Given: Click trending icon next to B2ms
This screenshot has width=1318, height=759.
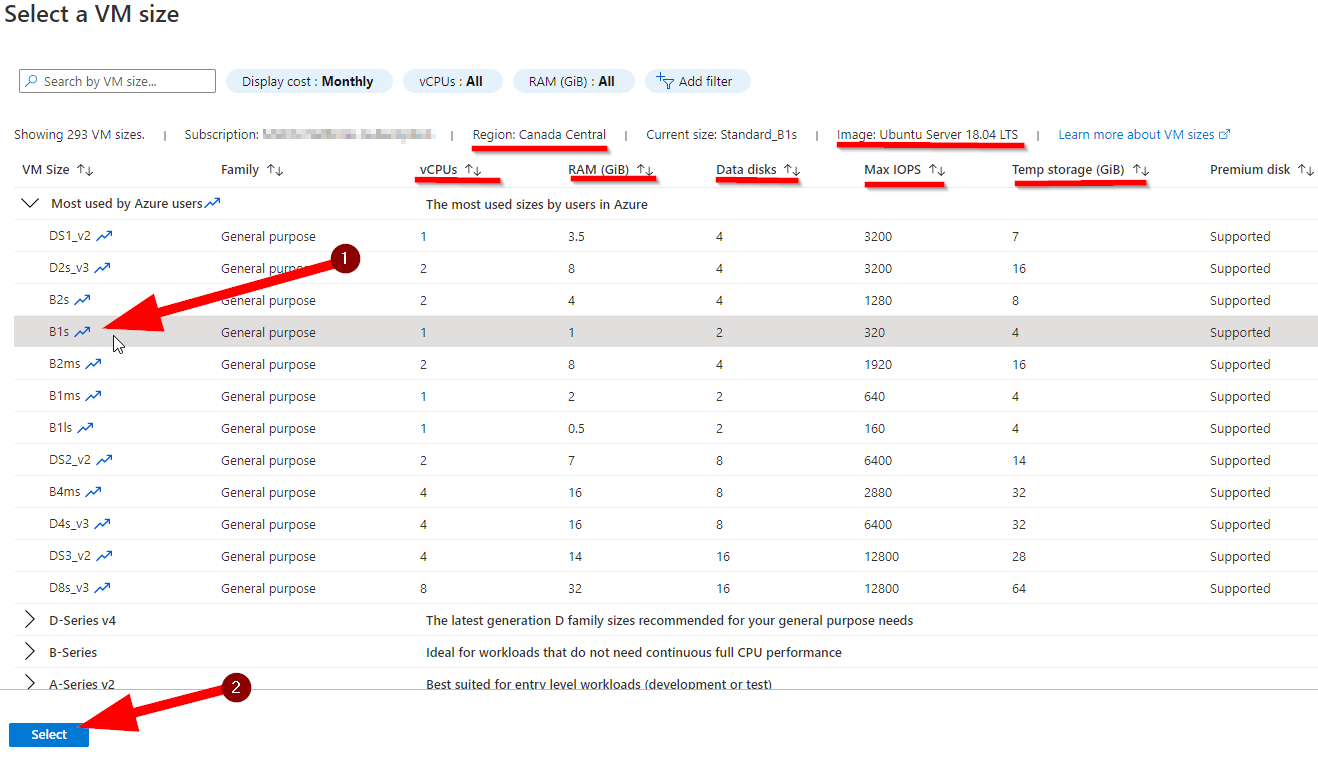Looking at the screenshot, I should pos(93,364).
